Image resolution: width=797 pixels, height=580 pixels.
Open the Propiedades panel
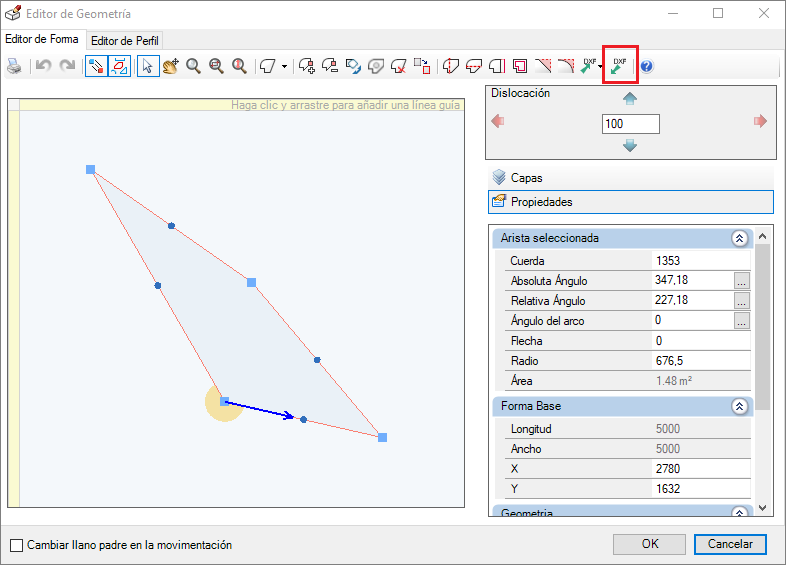click(x=631, y=202)
